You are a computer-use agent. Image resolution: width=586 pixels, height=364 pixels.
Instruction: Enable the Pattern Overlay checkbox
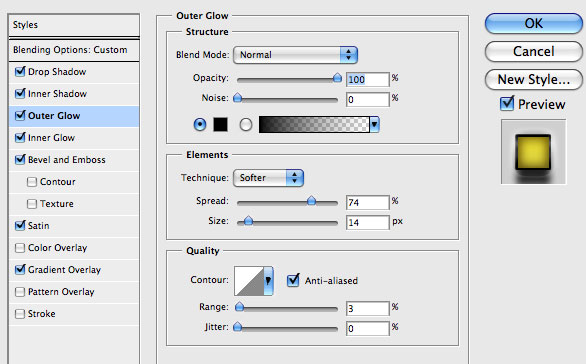tap(20, 292)
